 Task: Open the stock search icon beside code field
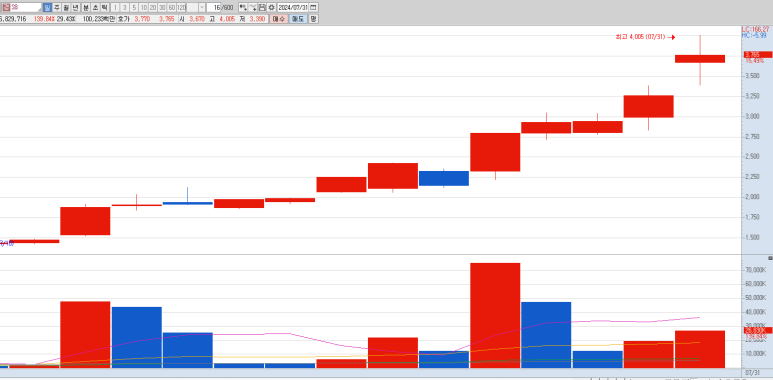(x=6, y=7)
